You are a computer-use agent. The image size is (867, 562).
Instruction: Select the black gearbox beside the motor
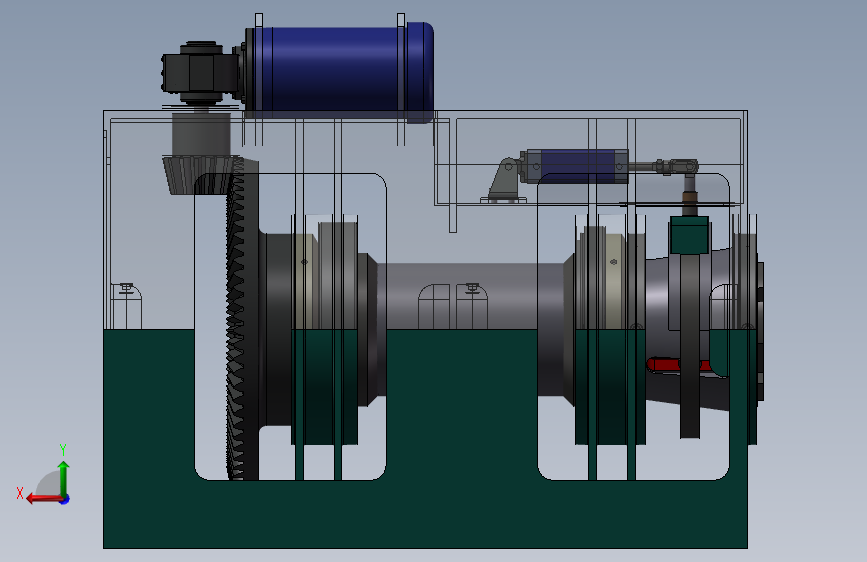pos(201,72)
